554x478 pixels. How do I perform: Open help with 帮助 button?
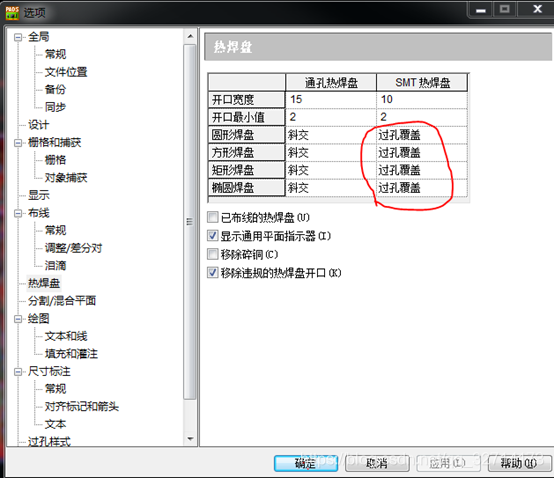pos(519,463)
